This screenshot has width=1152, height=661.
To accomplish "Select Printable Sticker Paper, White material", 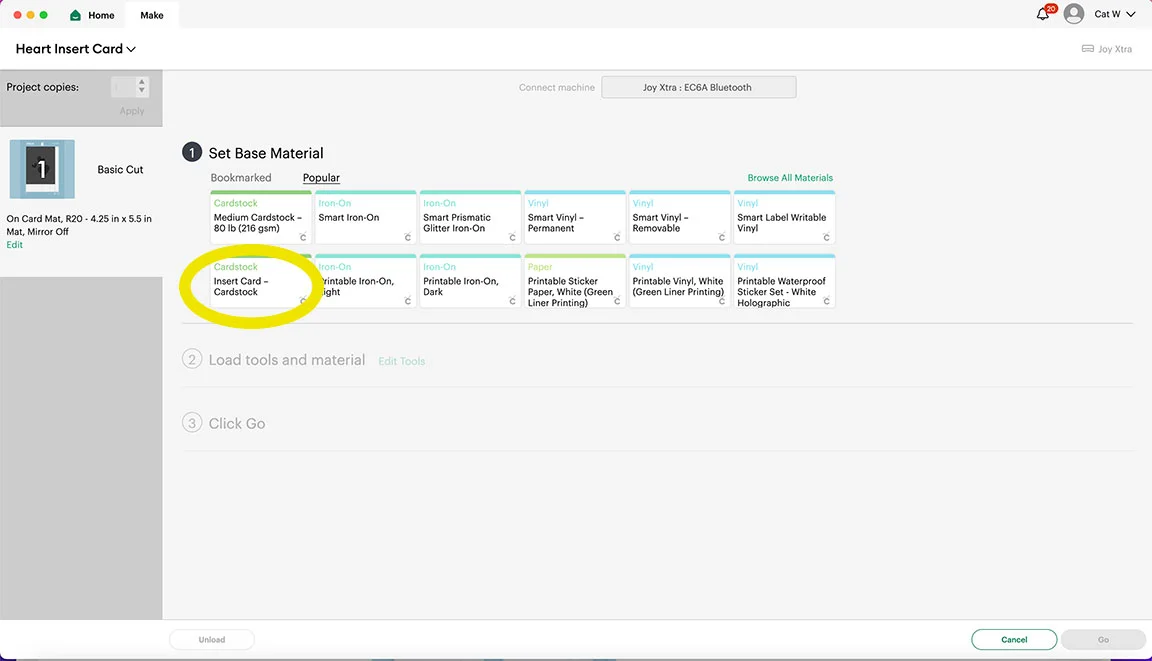I will pyautogui.click(x=575, y=281).
